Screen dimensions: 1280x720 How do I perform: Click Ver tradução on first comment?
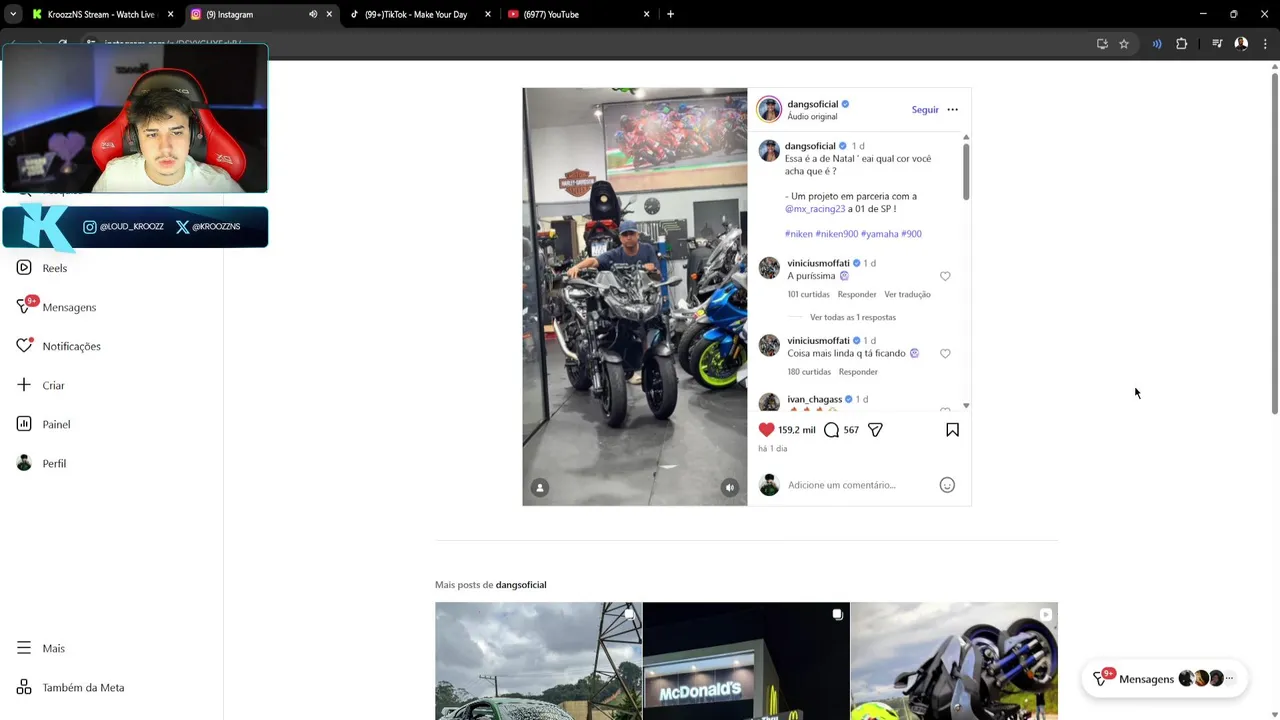tap(907, 295)
